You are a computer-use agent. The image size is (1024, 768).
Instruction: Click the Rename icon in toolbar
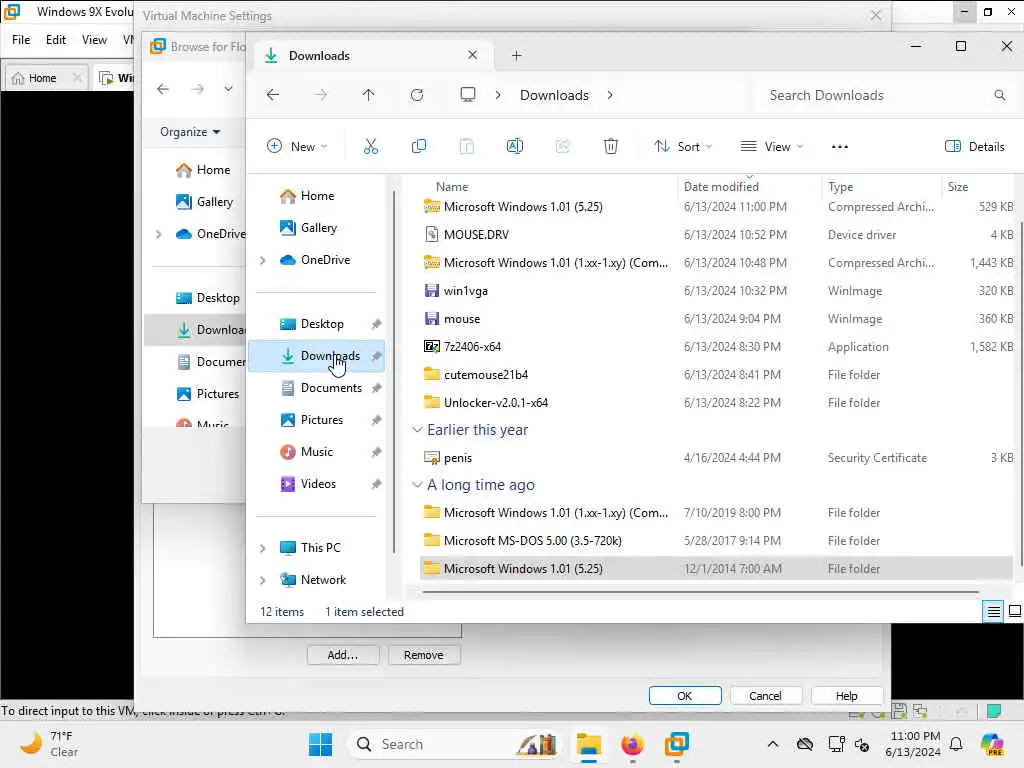(515, 146)
